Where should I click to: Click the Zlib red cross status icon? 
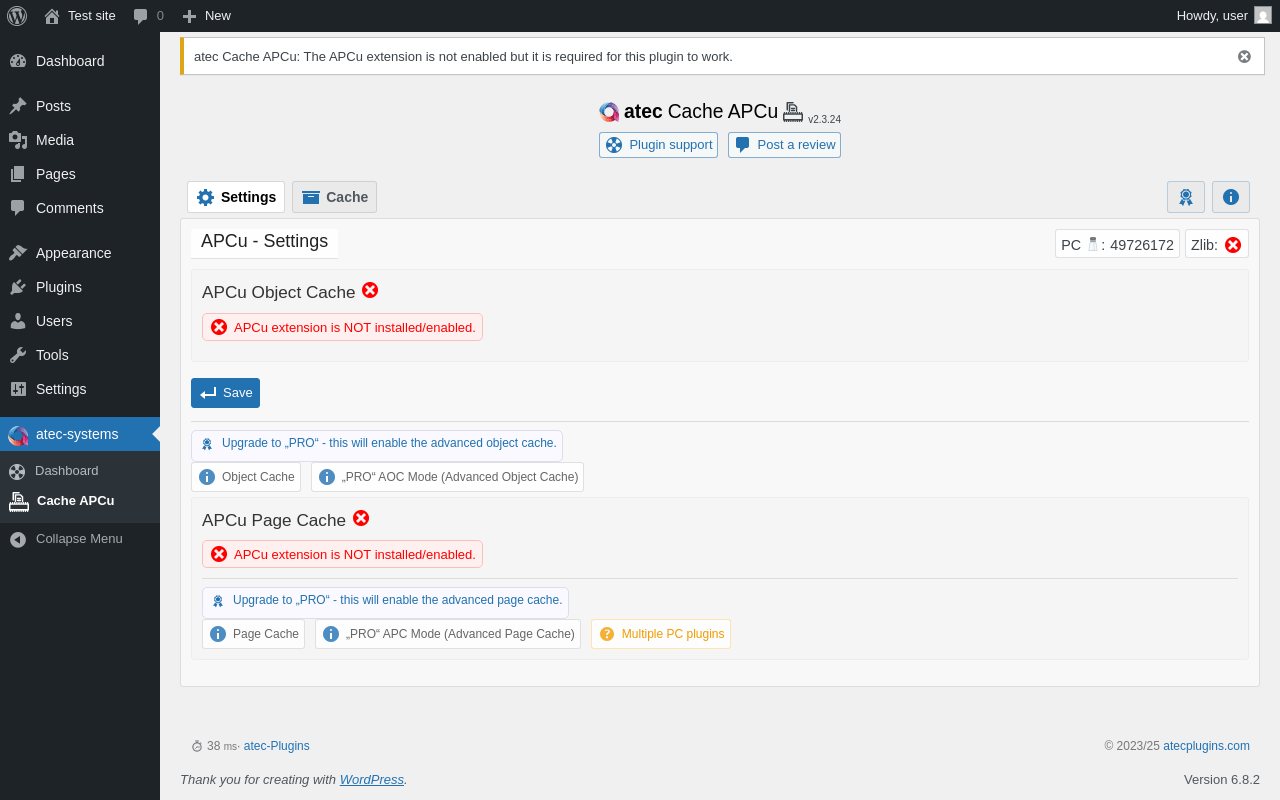[x=1233, y=245]
